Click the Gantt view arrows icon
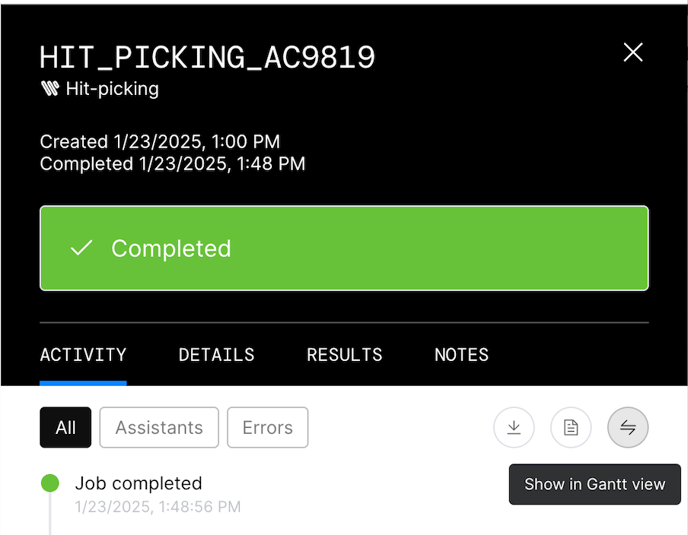The width and height of the screenshot is (688, 535). click(628, 427)
